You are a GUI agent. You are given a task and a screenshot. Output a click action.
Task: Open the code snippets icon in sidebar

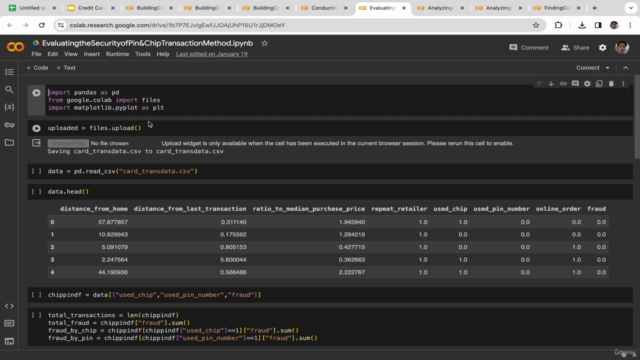[x=9, y=306]
